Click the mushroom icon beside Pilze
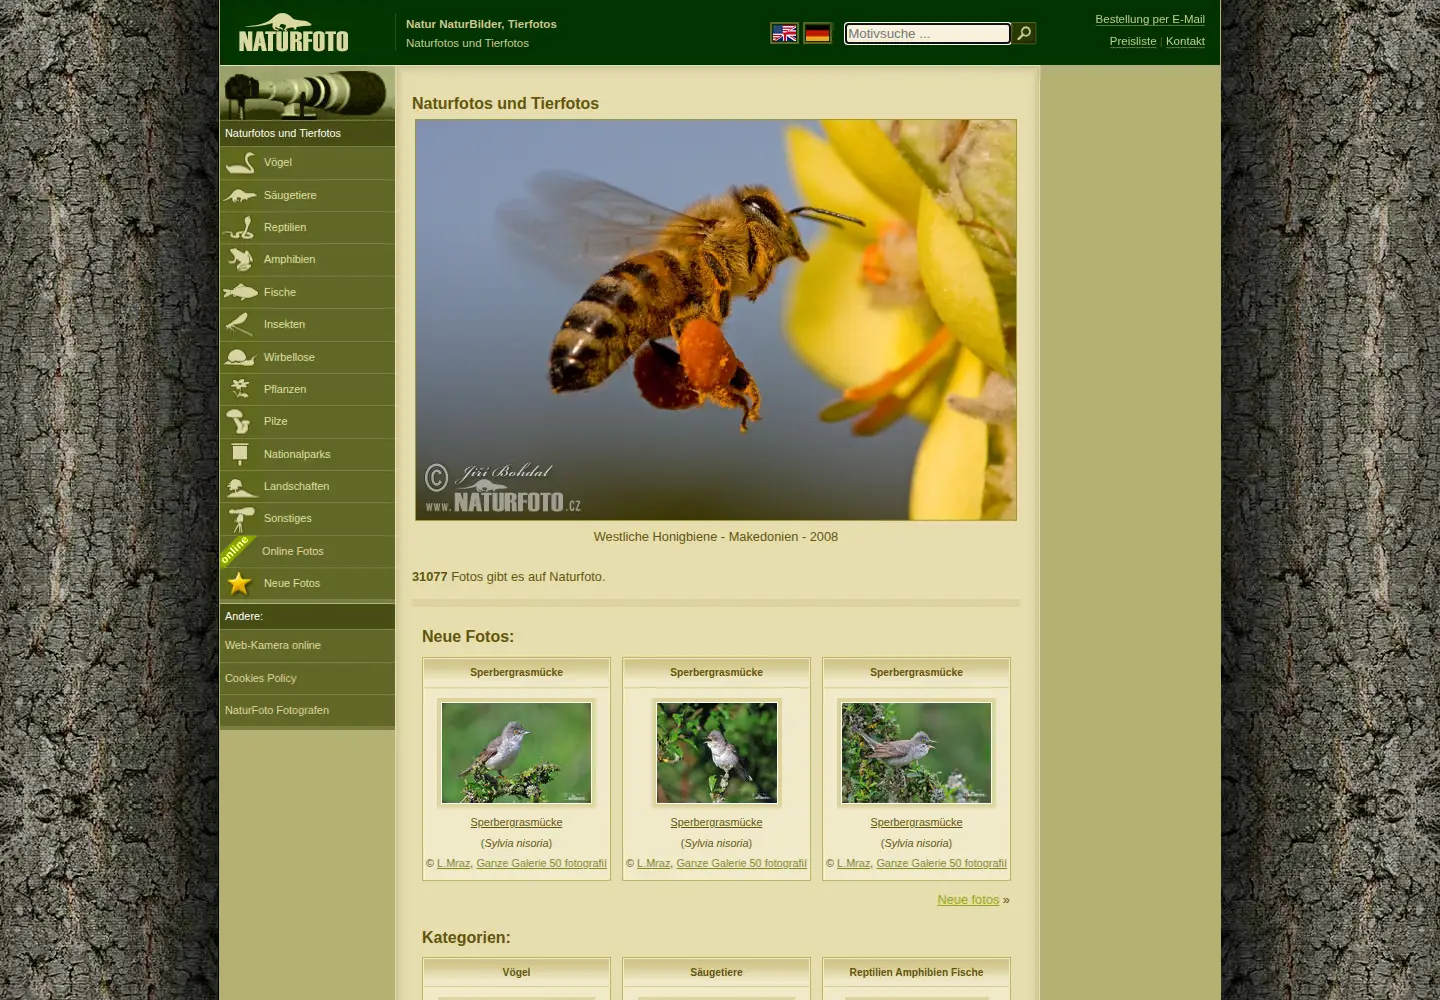This screenshot has height=1000, width=1440. point(240,421)
